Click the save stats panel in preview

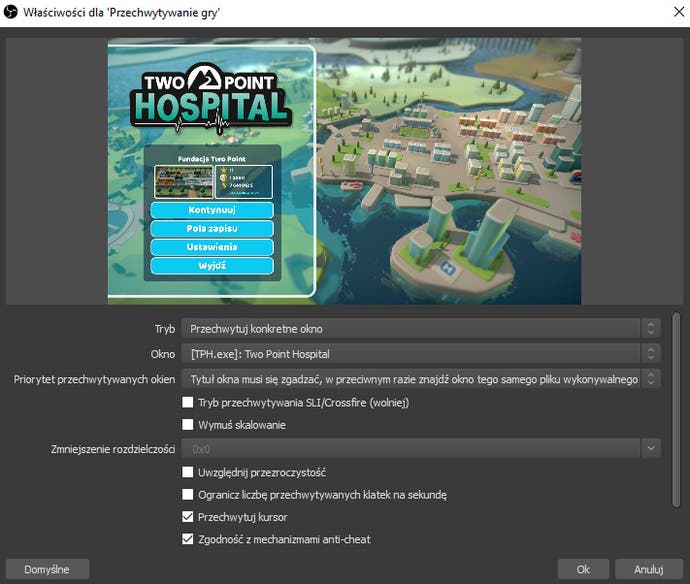(x=244, y=182)
